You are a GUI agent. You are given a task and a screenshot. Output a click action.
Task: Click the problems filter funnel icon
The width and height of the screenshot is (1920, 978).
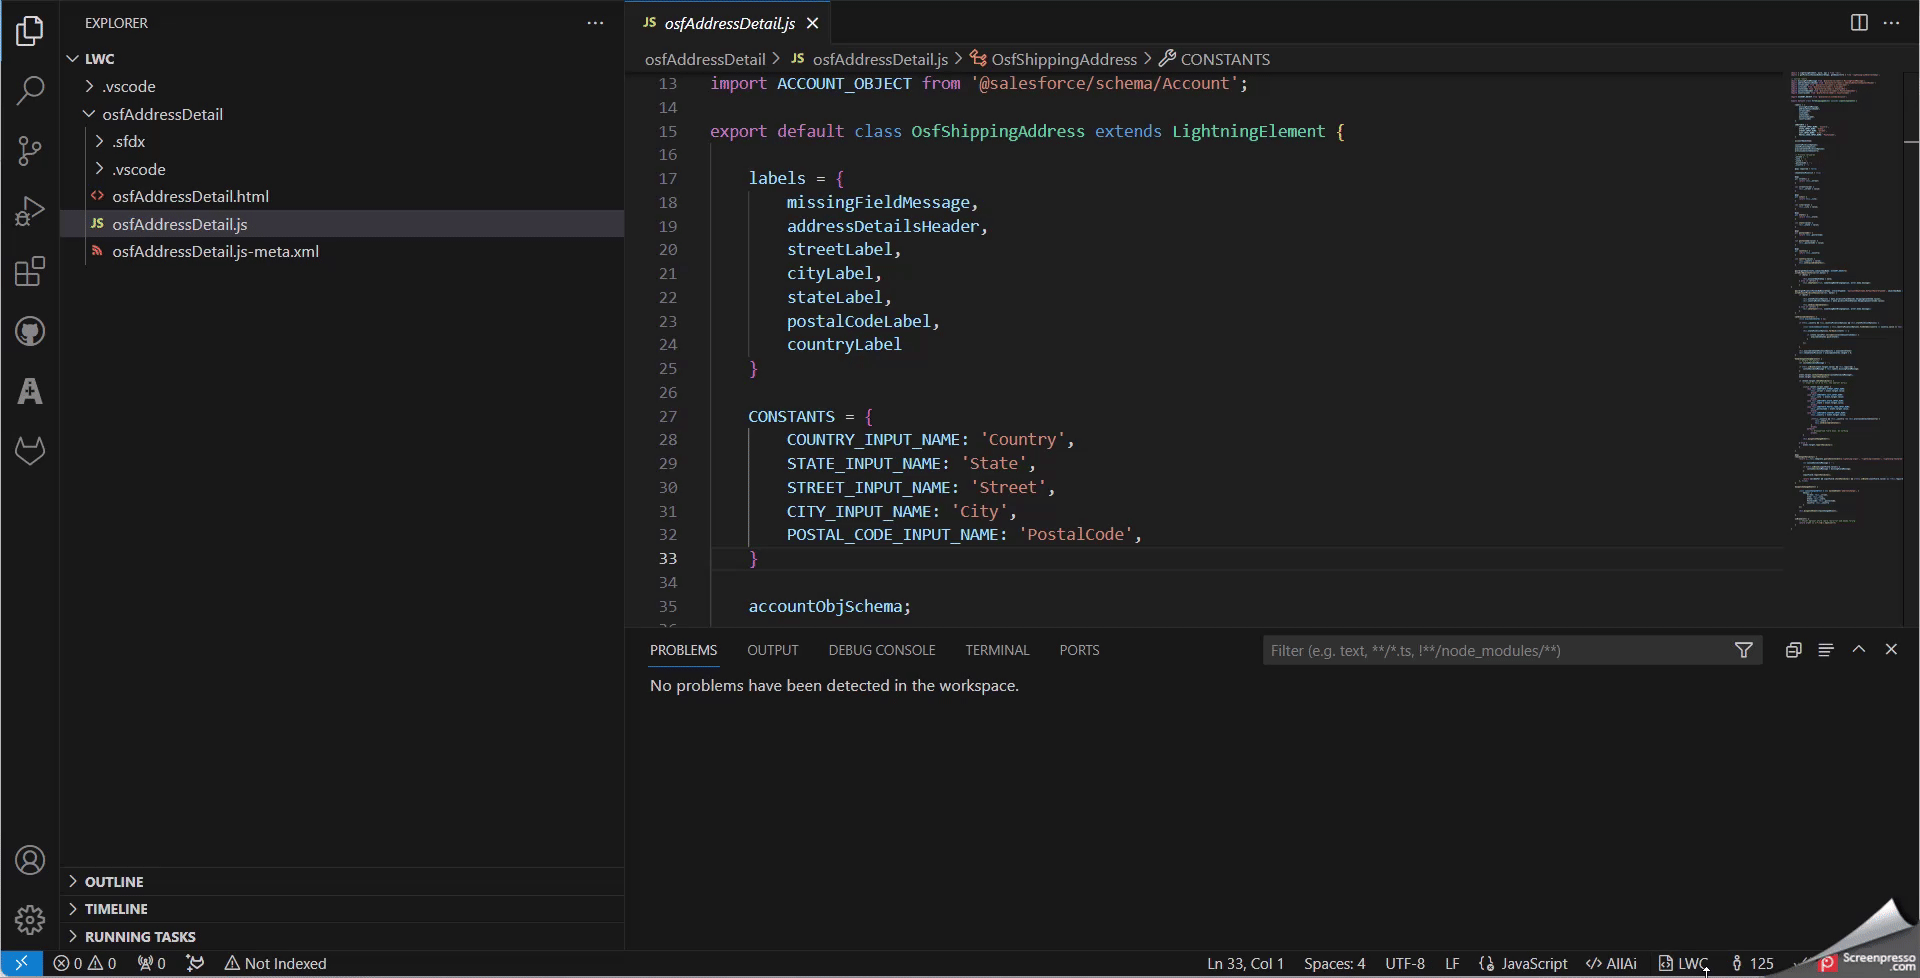tap(1744, 650)
